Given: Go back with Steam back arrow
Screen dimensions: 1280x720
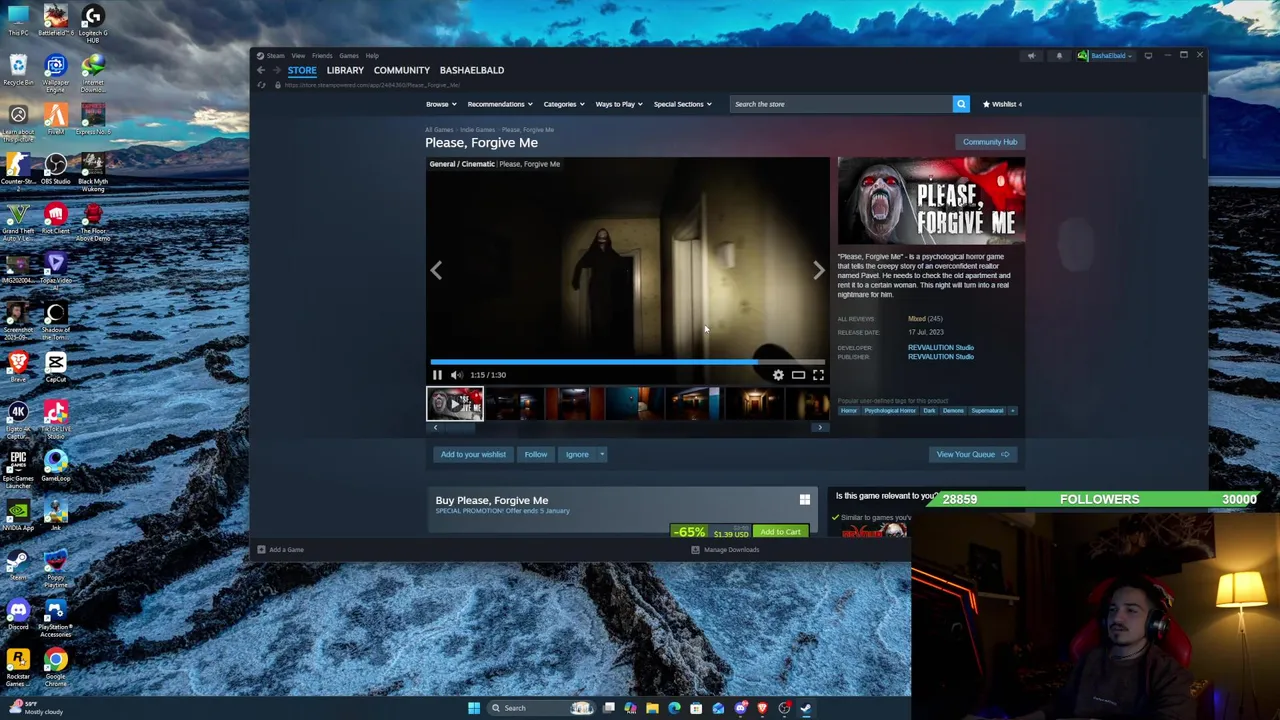Looking at the screenshot, I should point(261,70).
